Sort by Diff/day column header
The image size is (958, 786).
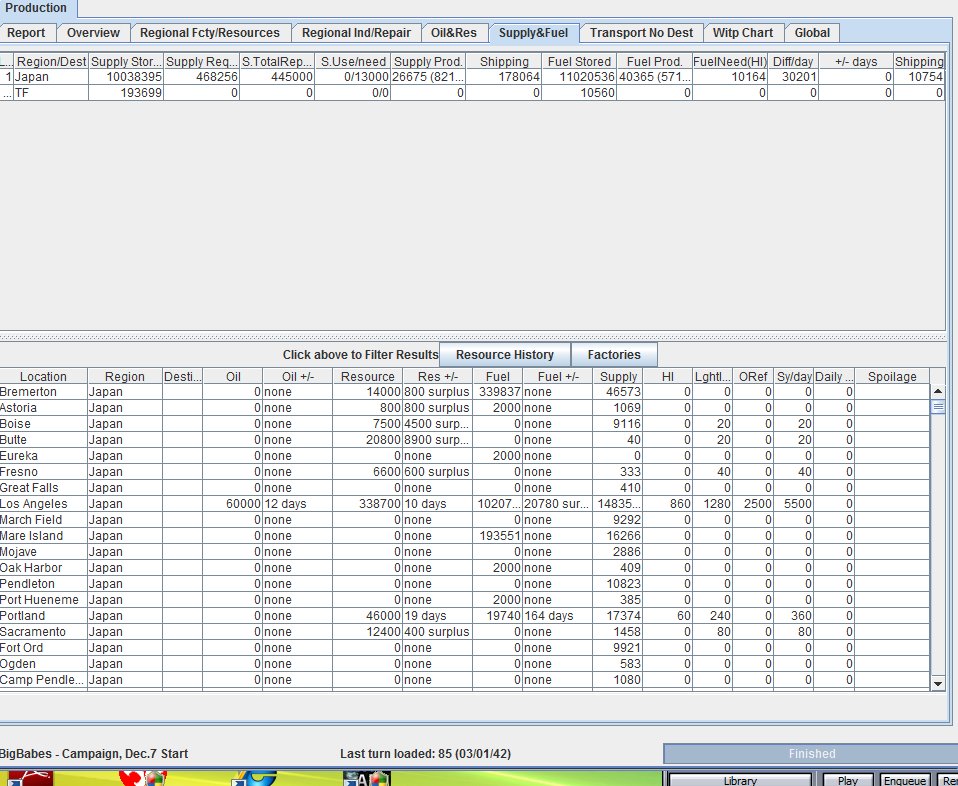click(793, 62)
